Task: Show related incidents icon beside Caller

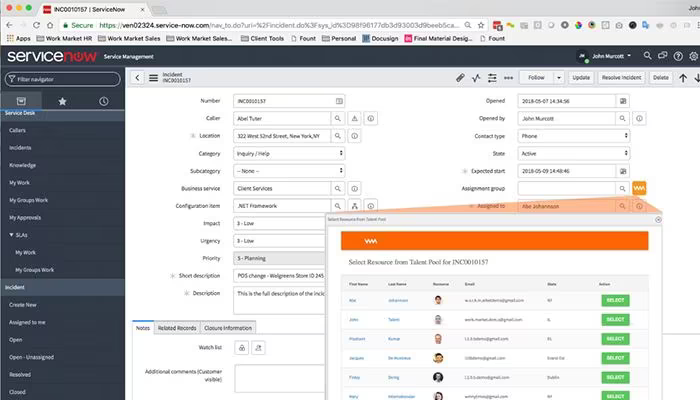Action: point(354,118)
